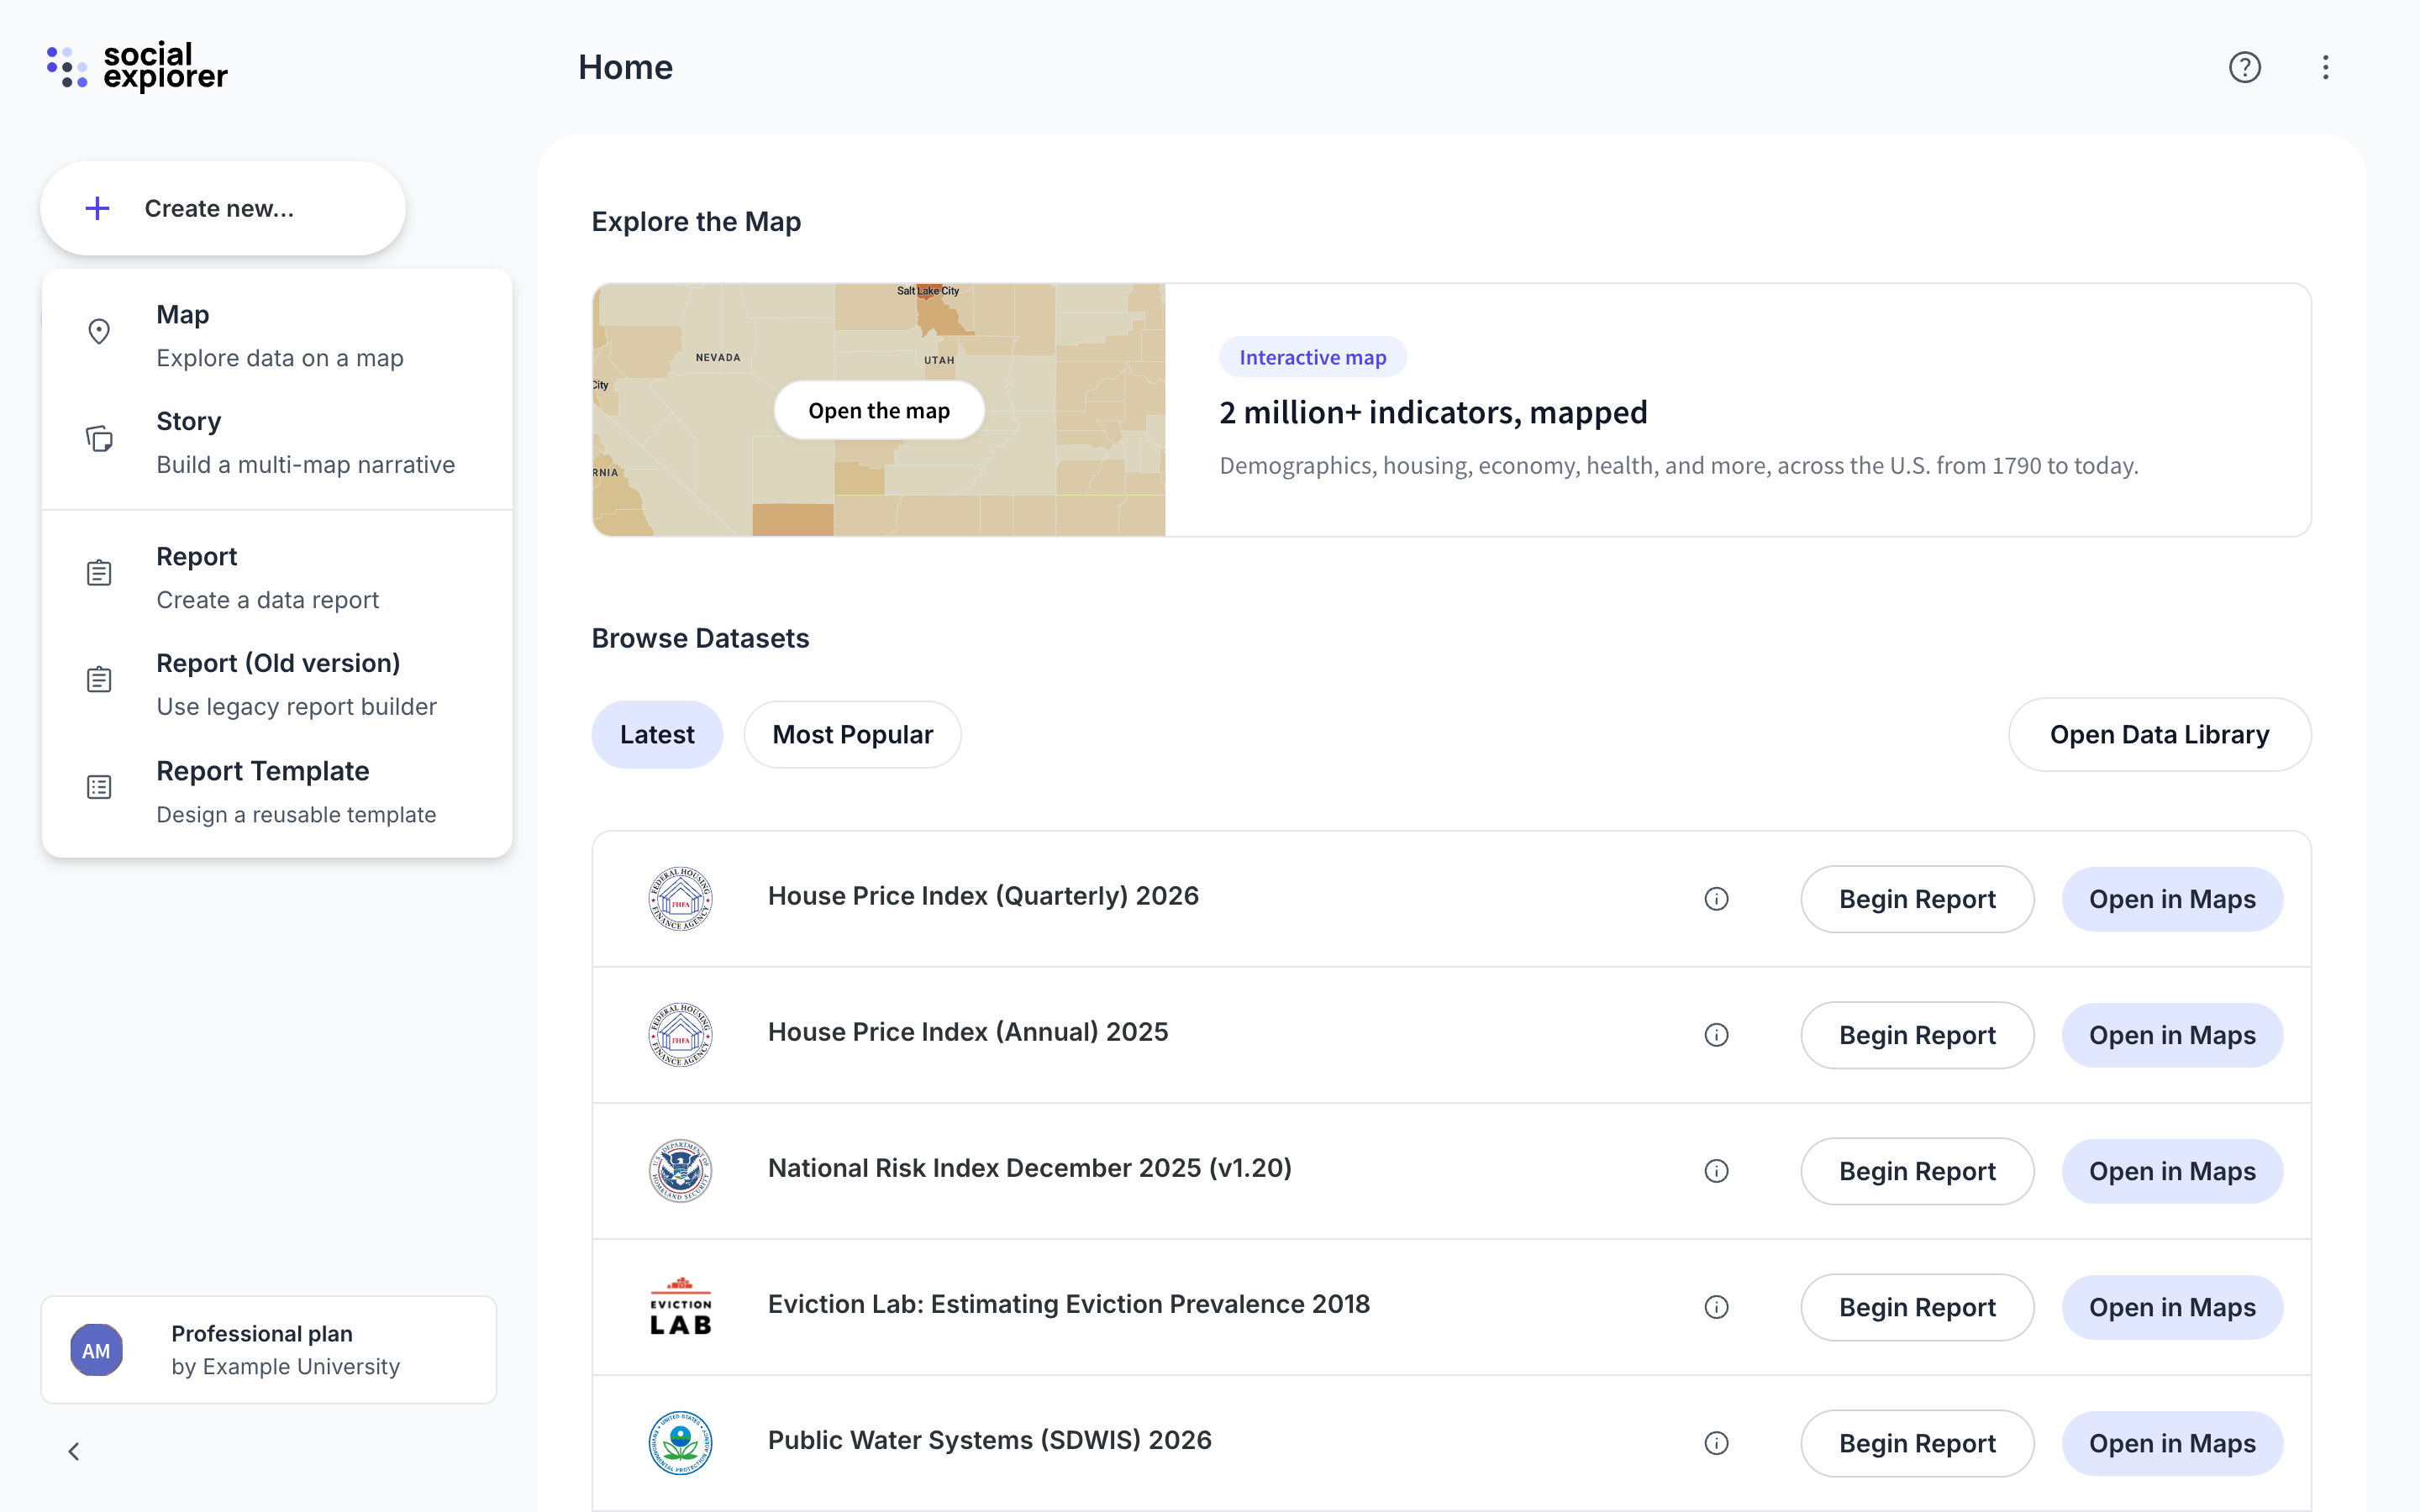
Task: Collapse the sidebar with the left chevron
Action: [x=74, y=1451]
